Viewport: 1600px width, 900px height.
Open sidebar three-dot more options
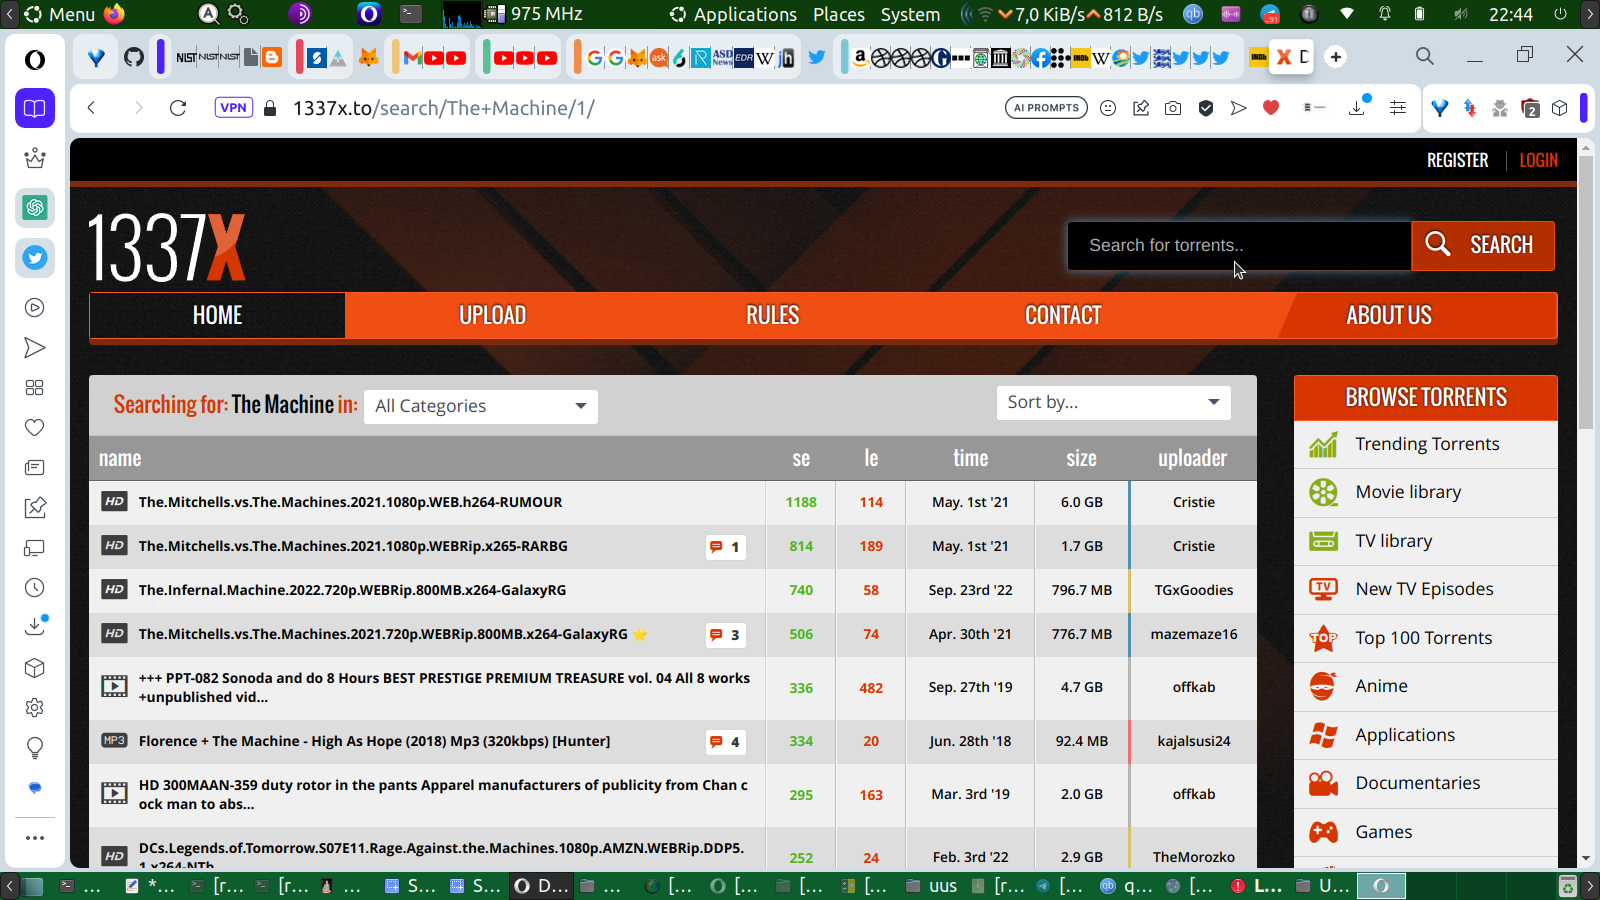click(35, 838)
